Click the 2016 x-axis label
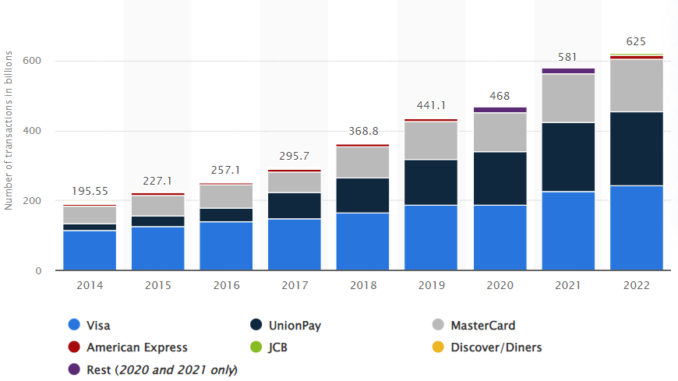Image resolution: width=678 pixels, height=381 pixels. click(227, 285)
